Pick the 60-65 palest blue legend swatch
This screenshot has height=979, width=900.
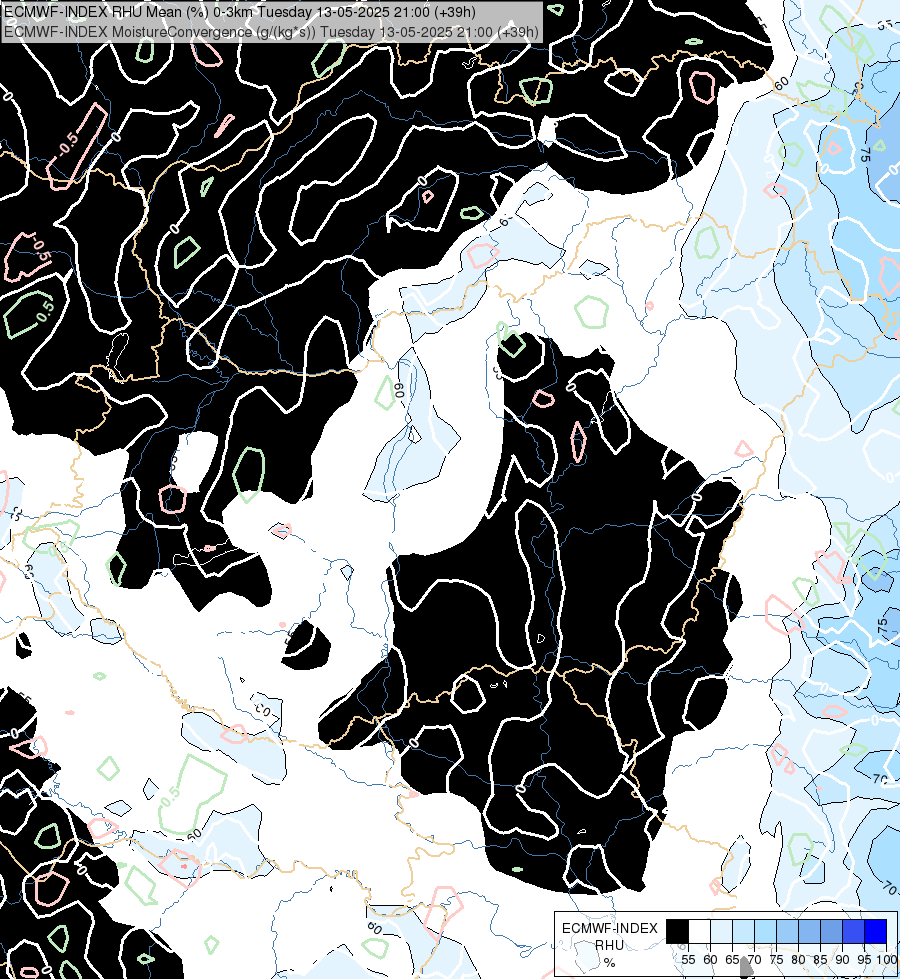pyautogui.click(x=721, y=931)
